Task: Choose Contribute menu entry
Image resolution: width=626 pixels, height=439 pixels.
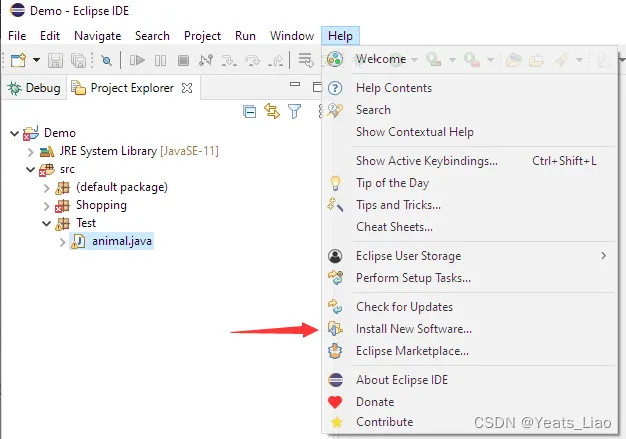Action: tap(470, 422)
